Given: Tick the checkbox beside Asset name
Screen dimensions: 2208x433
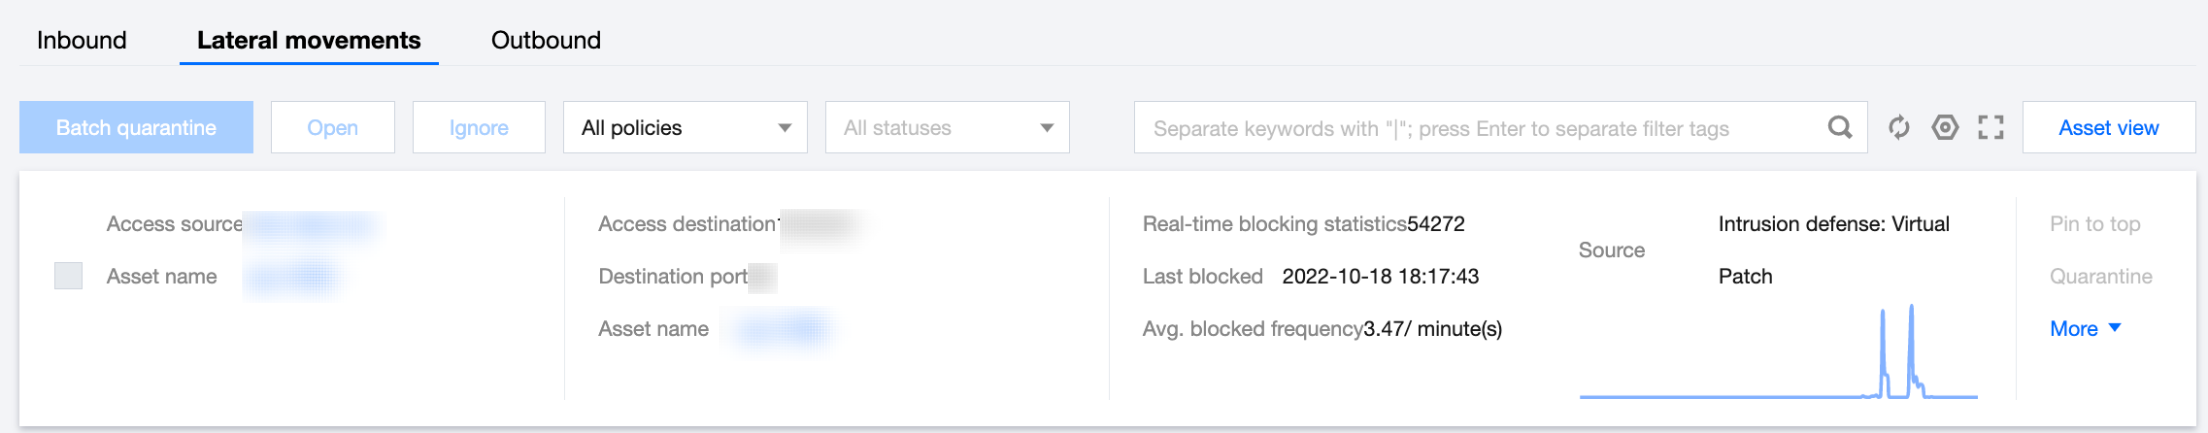Looking at the screenshot, I should 68,276.
